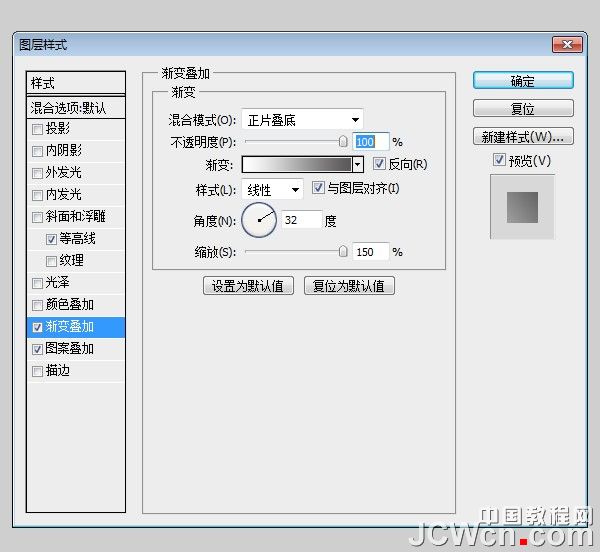Expand the gradient picker dropdown arrow
The height and width of the screenshot is (552, 600).
click(x=358, y=164)
